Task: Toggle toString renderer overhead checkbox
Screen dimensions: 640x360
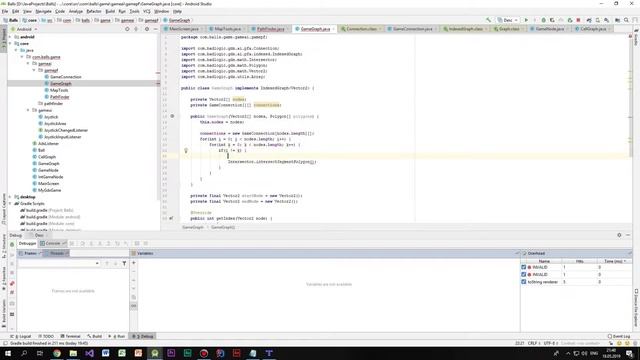Action: pyautogui.click(x=524, y=282)
